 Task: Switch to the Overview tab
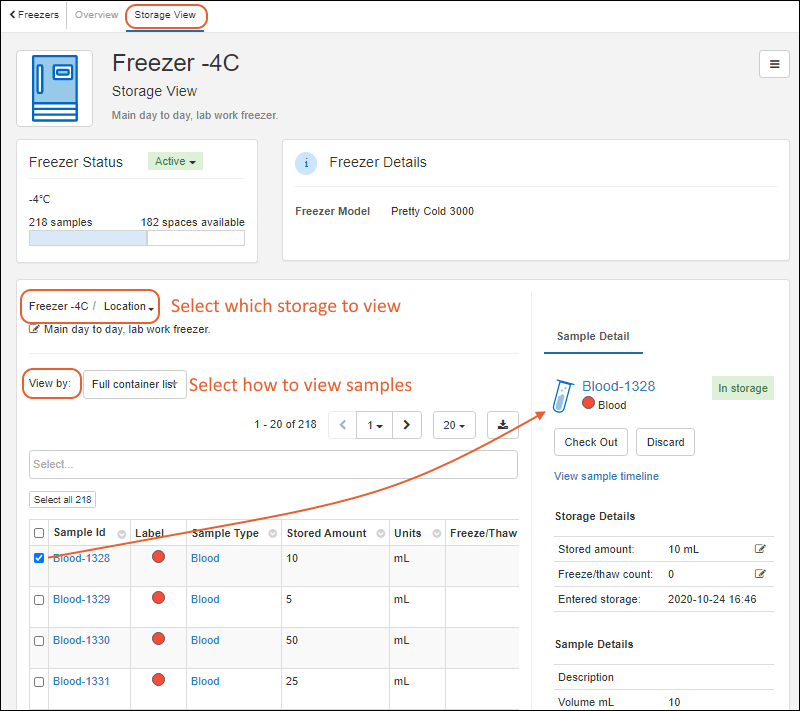96,15
